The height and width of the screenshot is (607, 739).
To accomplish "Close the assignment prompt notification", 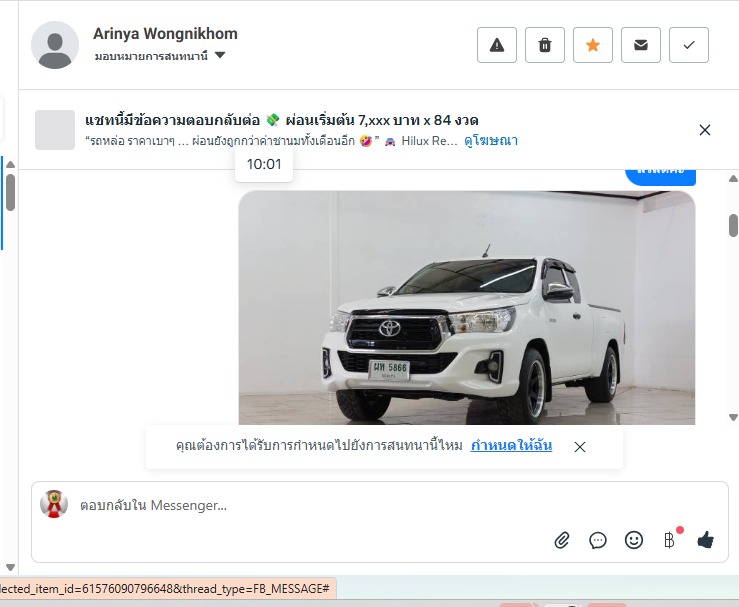I will (x=580, y=447).
